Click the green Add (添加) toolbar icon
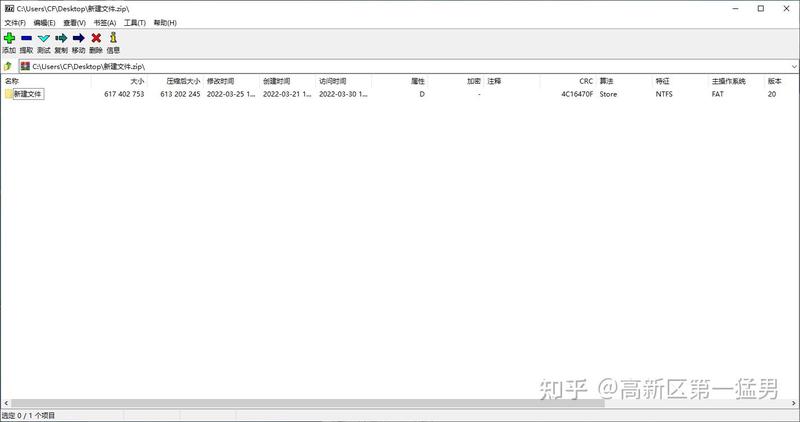The height and width of the screenshot is (422, 800). point(9,38)
